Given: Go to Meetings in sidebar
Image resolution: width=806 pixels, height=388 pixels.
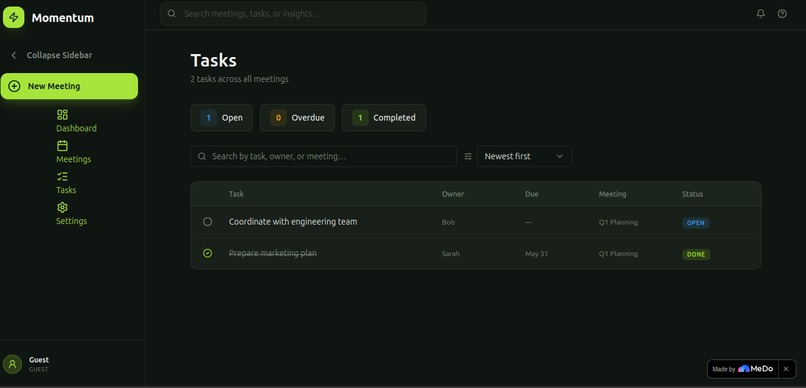Looking at the screenshot, I should tap(74, 159).
